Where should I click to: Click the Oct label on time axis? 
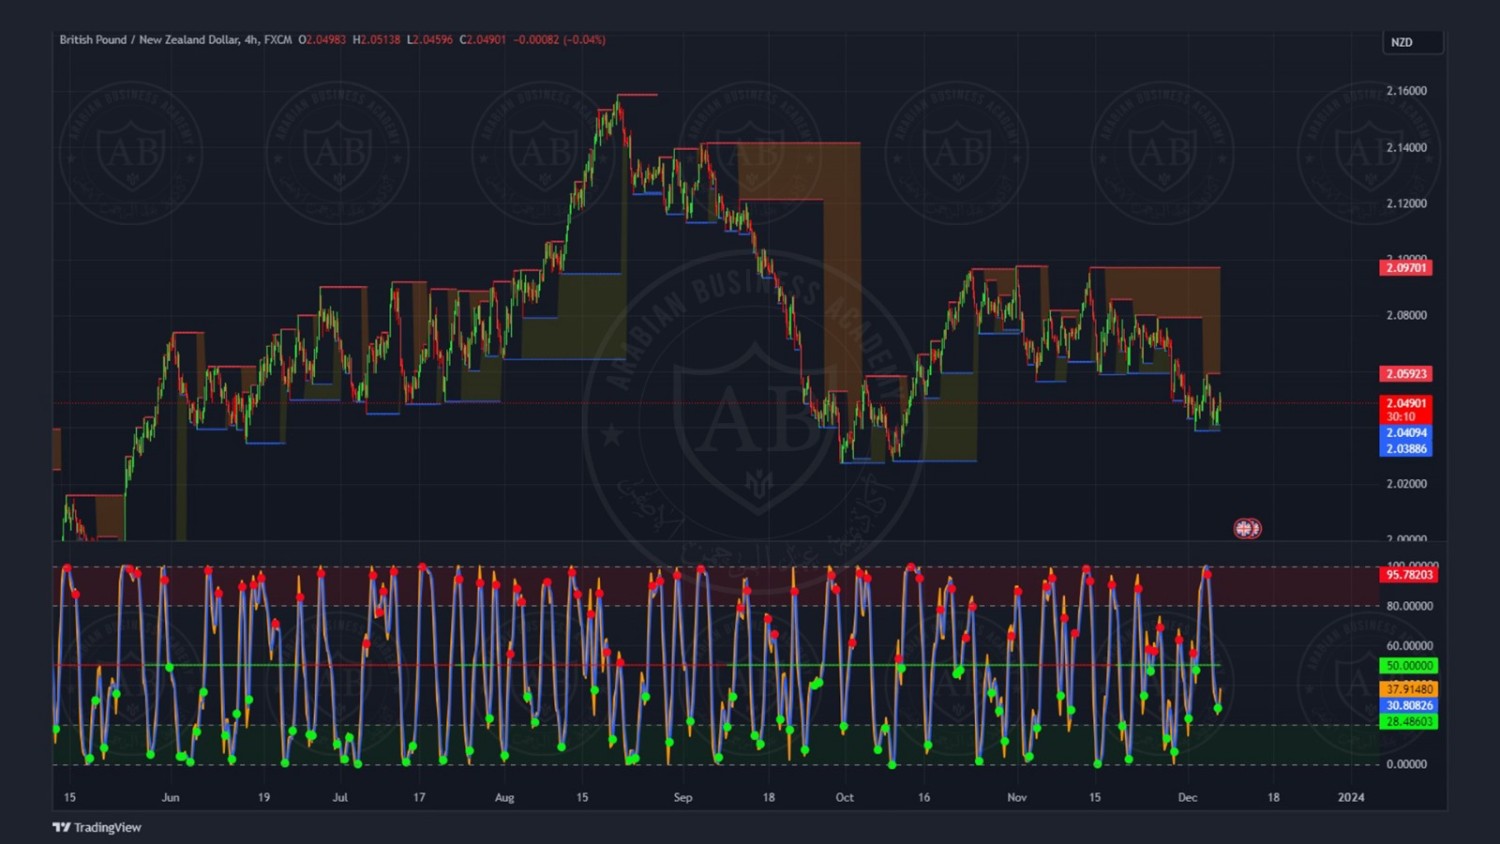click(x=845, y=798)
